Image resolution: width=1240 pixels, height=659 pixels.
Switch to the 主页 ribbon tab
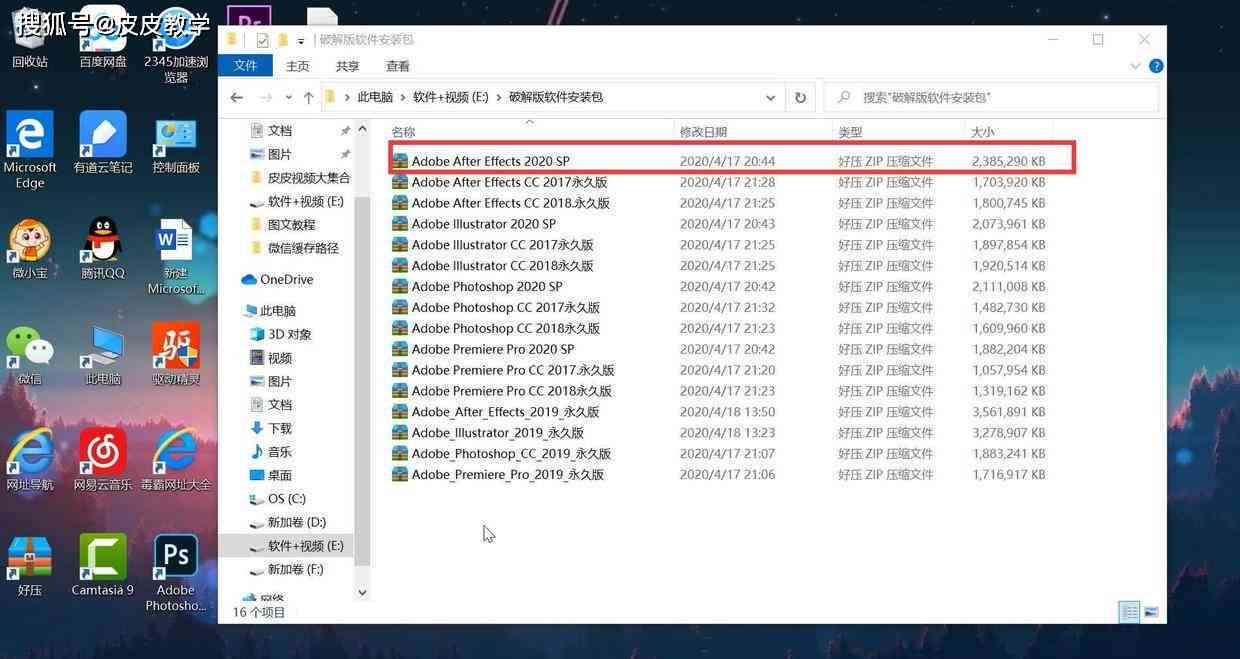[x=298, y=66]
